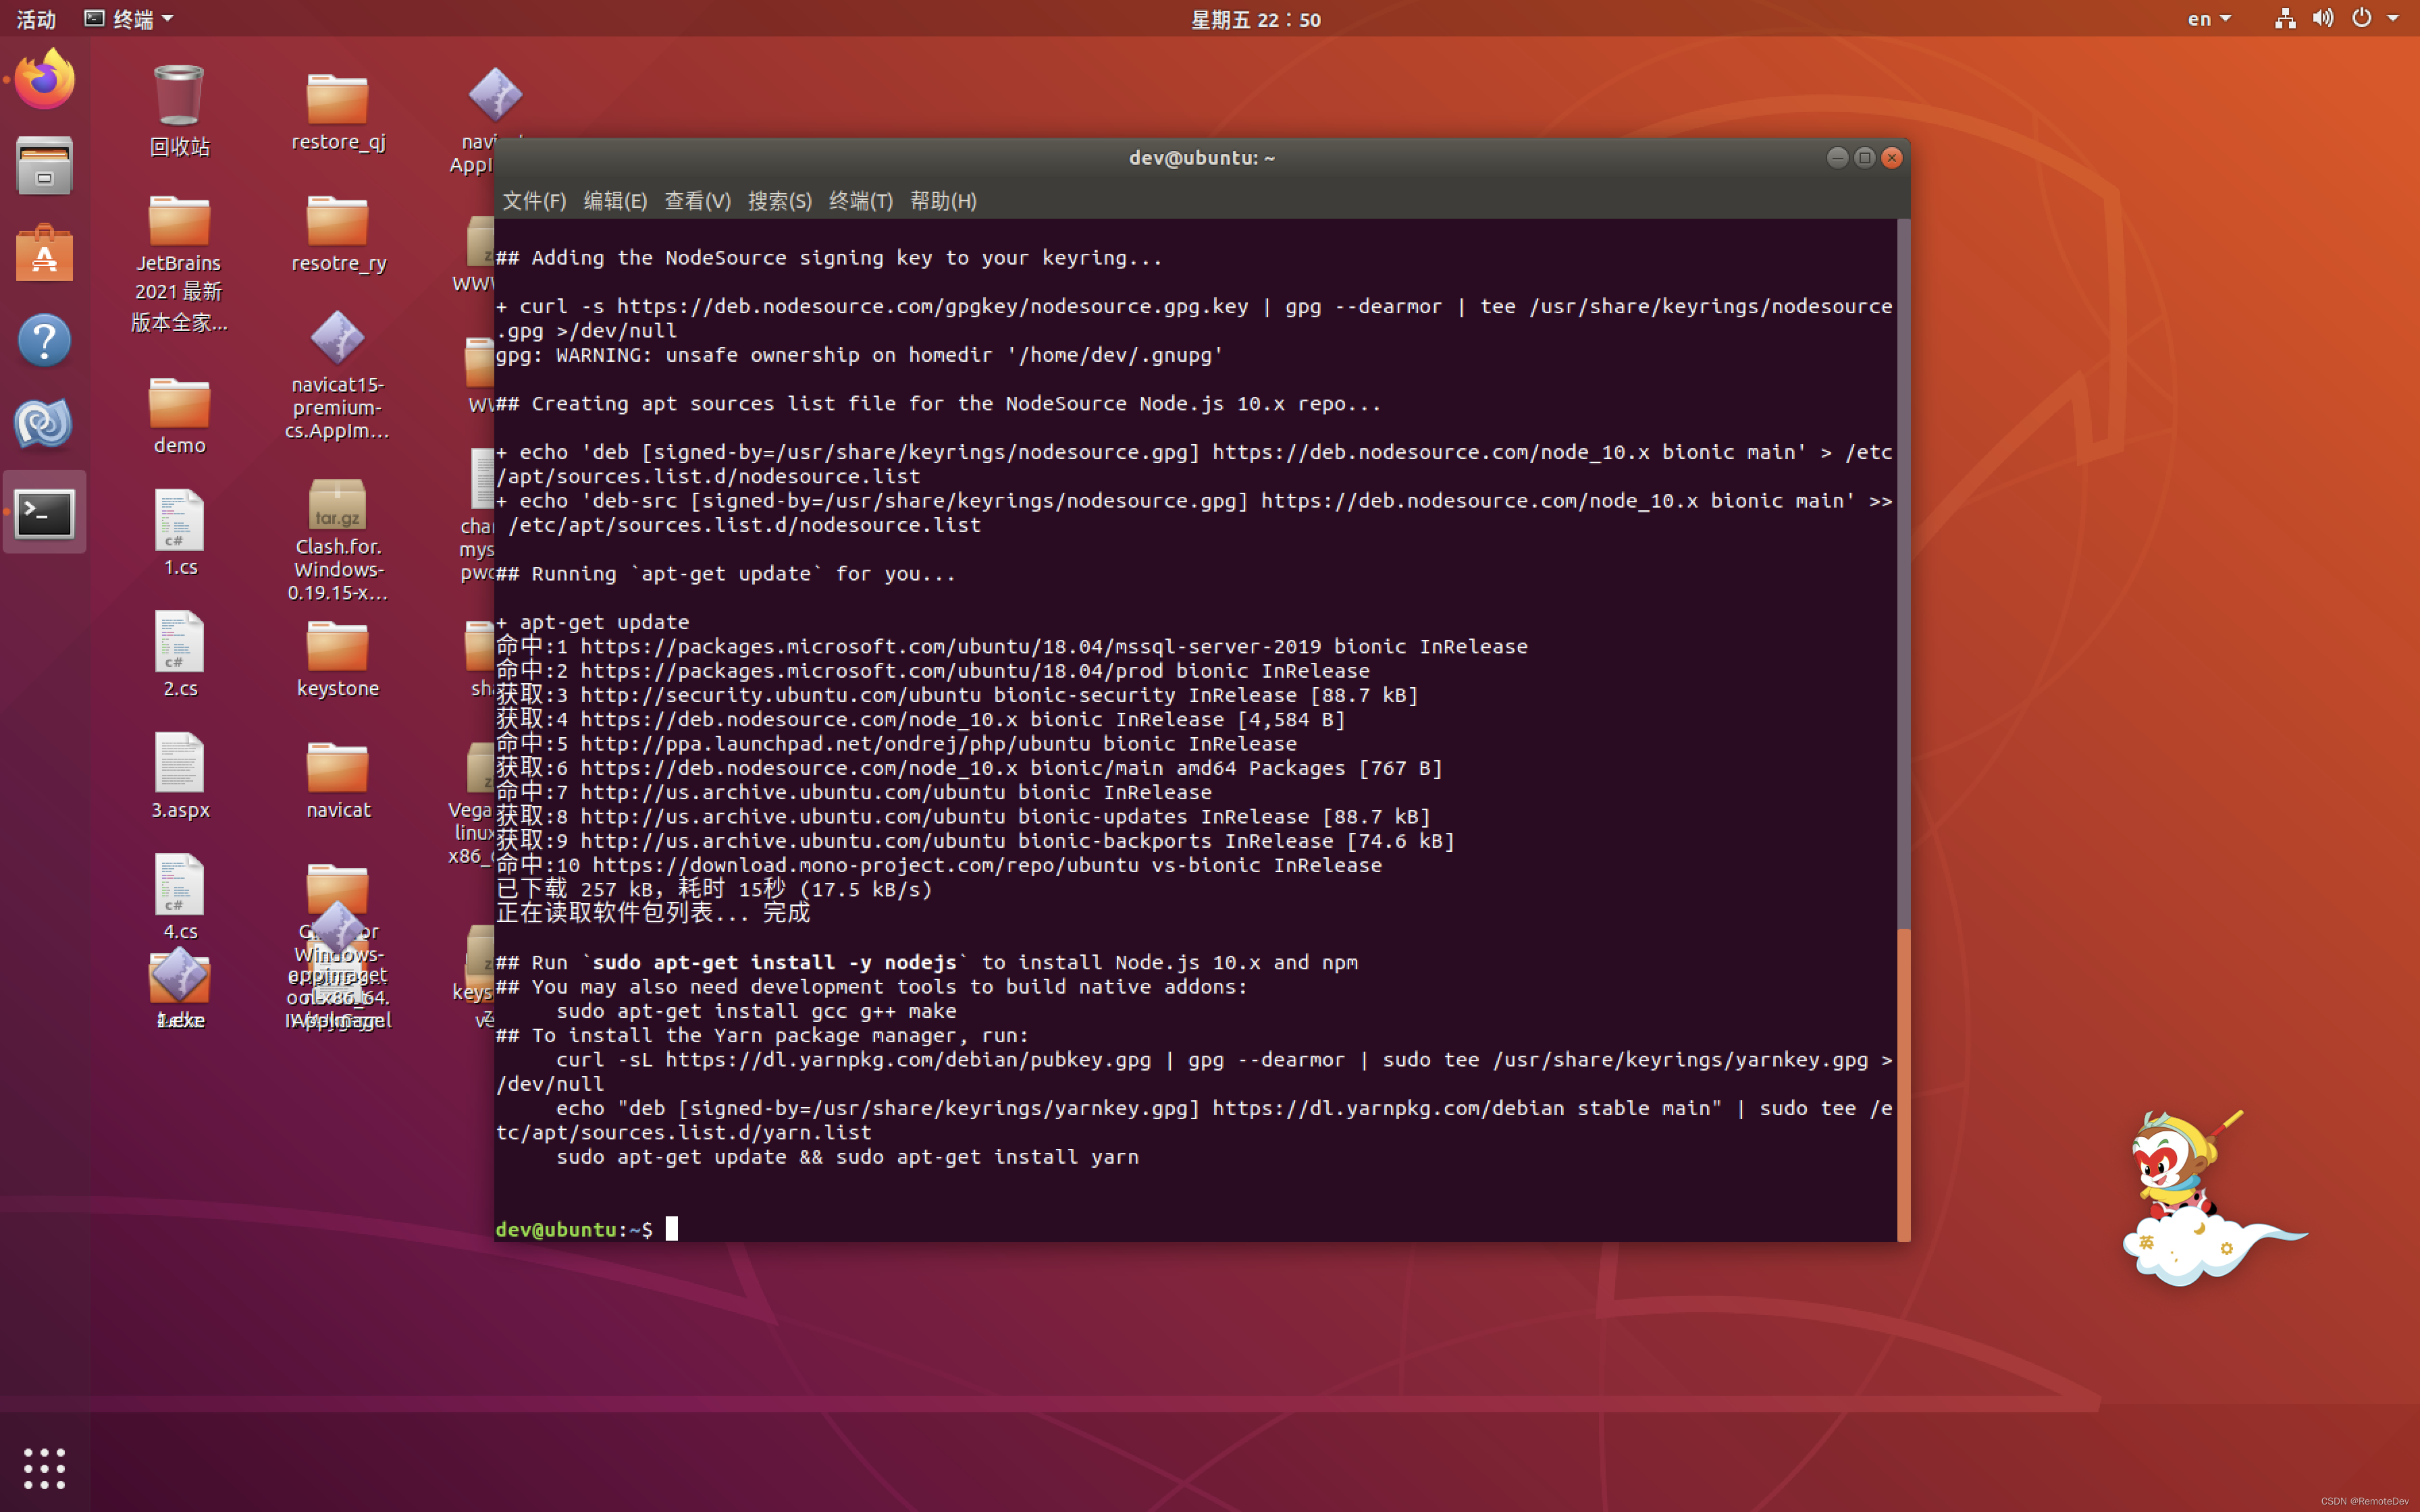This screenshot has width=2420, height=1512.
Task: Open the 文件(F) menu in terminal
Action: point(533,201)
